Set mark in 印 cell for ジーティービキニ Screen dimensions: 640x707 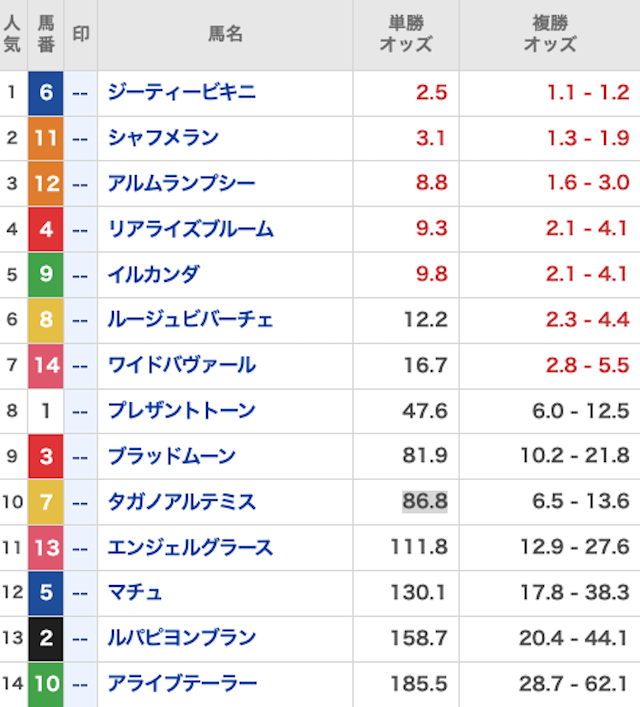(x=81, y=93)
